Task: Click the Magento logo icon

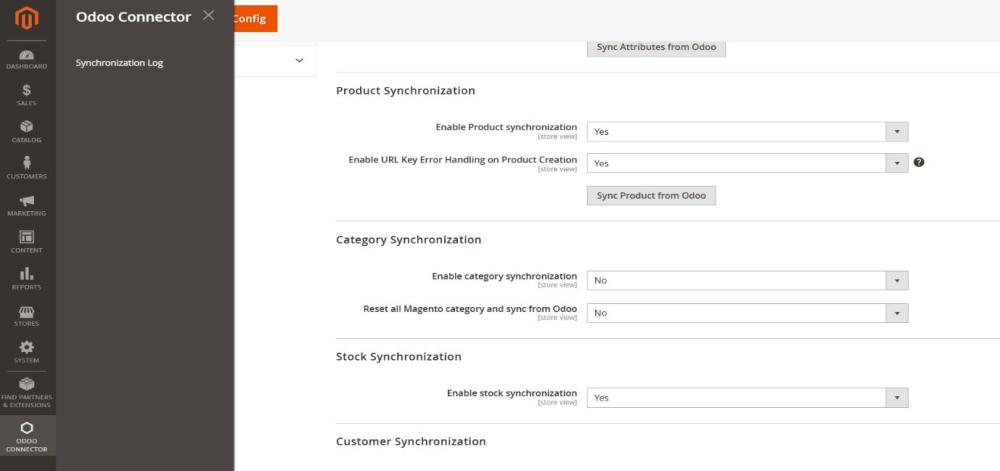Action: 27,18
